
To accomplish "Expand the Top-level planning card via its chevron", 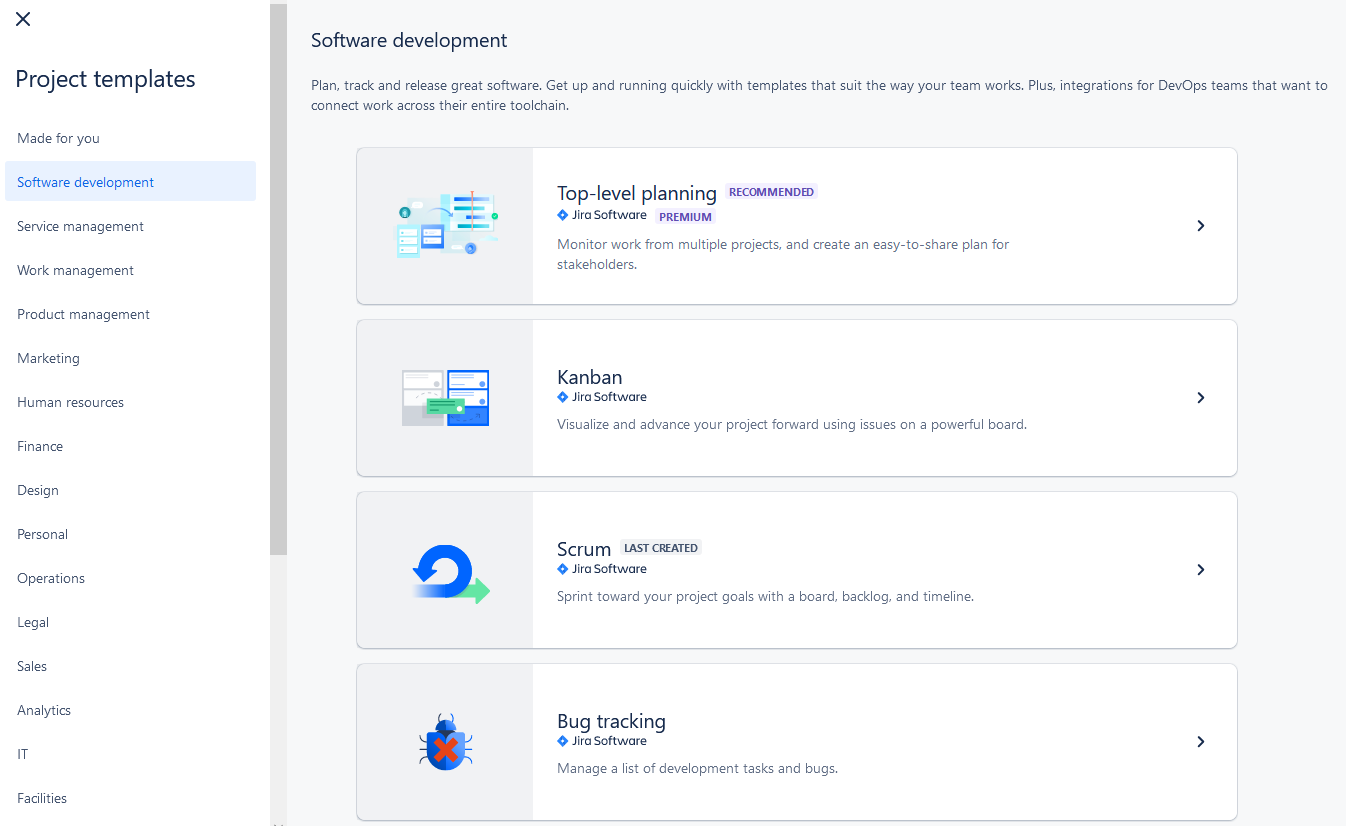I will coord(1201,226).
